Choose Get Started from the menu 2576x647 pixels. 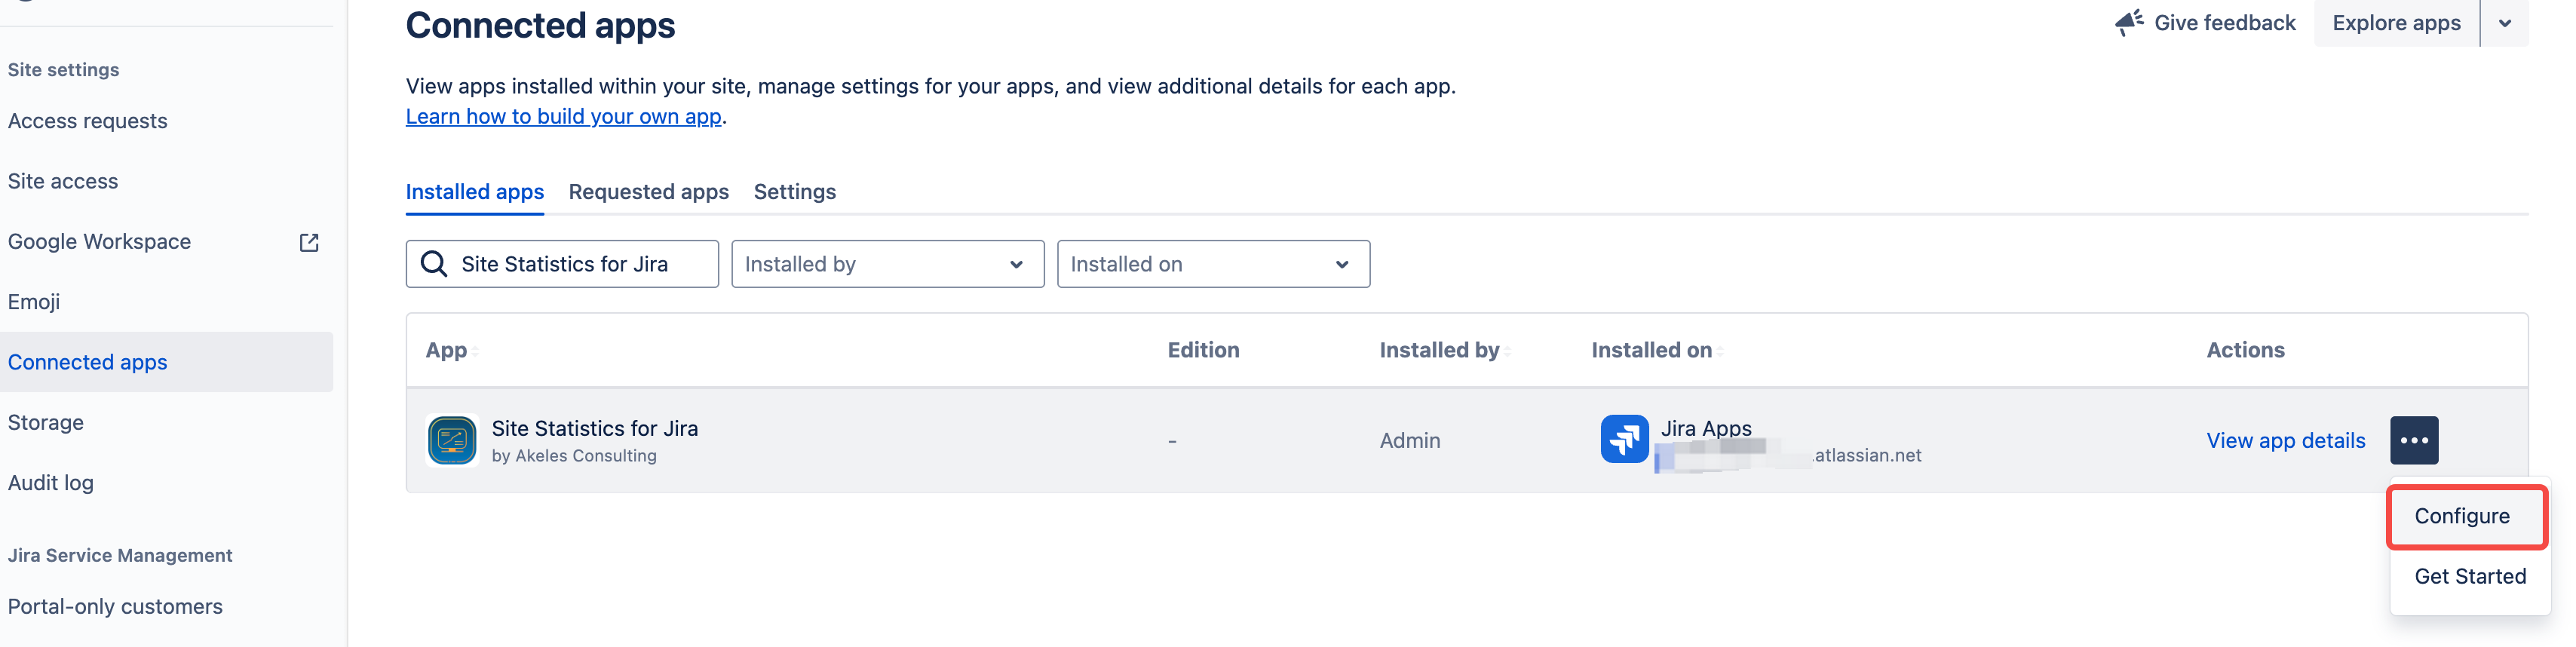pyautogui.click(x=2469, y=576)
